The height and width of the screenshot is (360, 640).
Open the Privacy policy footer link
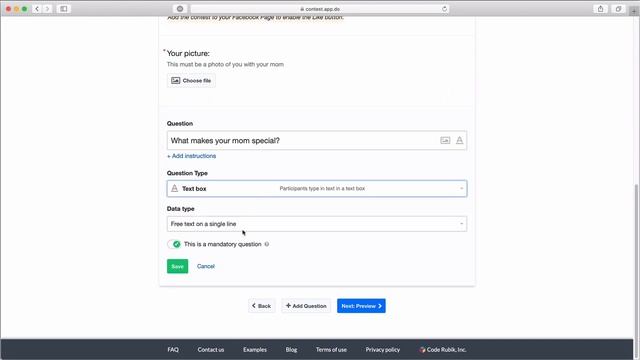[x=383, y=350]
